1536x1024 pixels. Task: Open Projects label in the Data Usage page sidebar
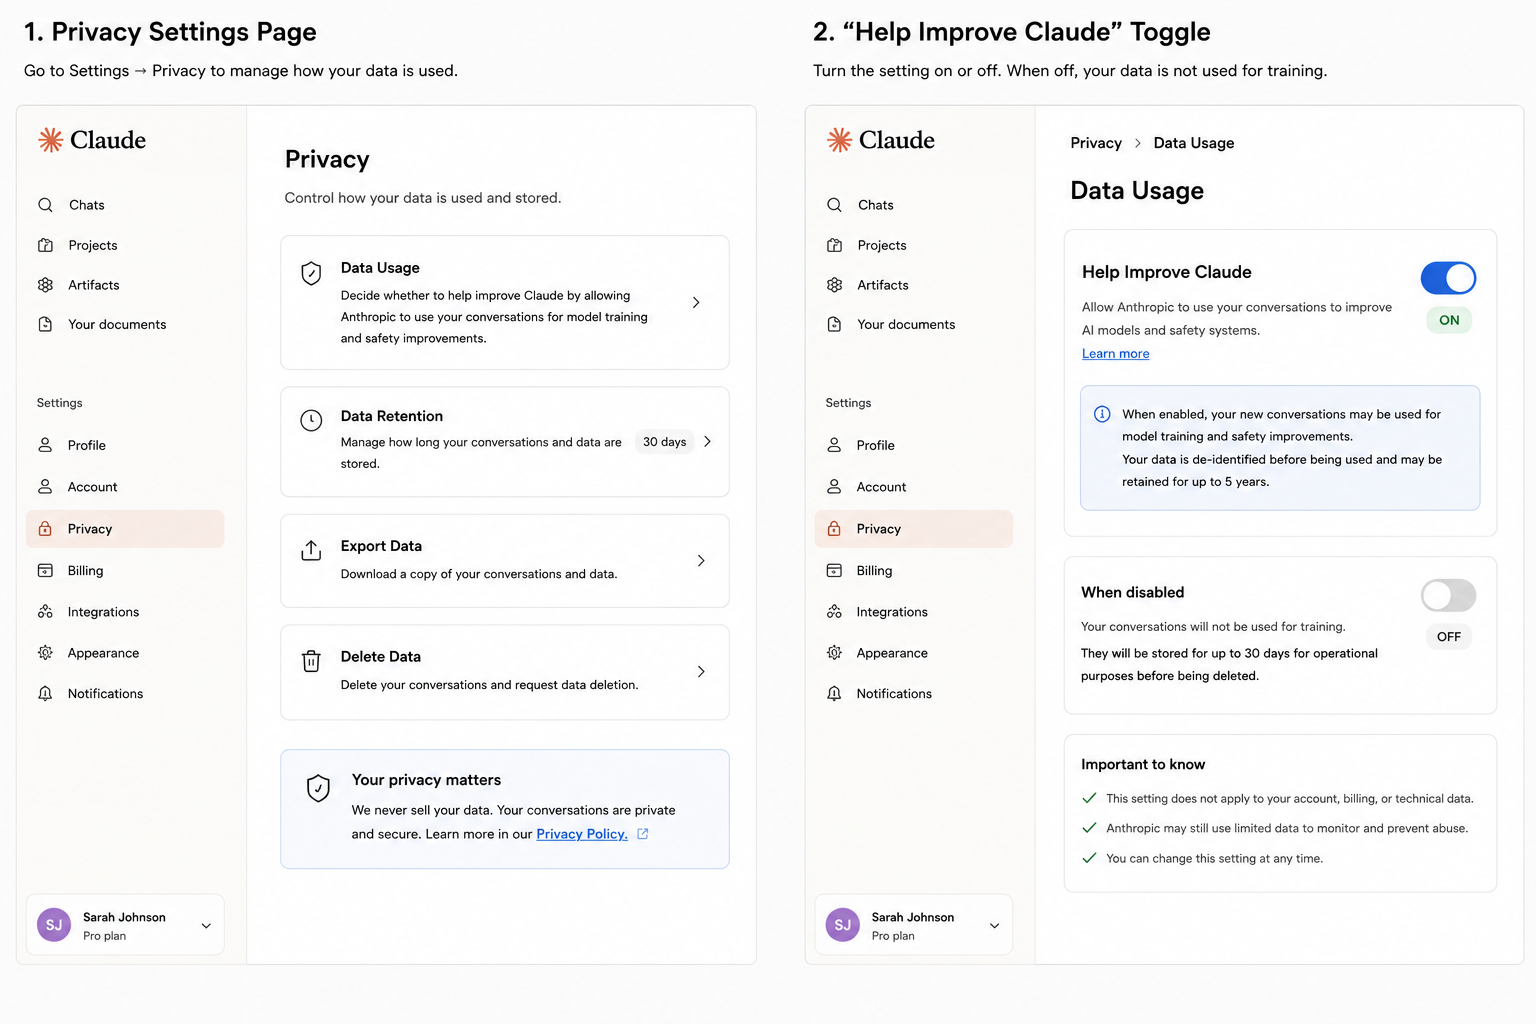[x=882, y=245]
